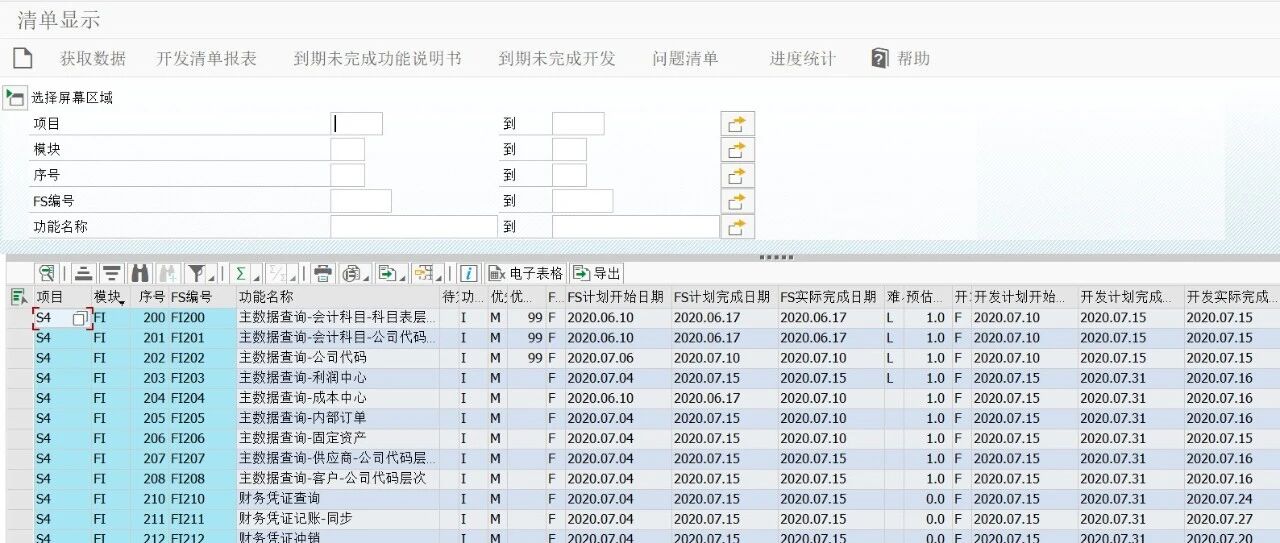Open 开发清单报表 report

coord(206,58)
